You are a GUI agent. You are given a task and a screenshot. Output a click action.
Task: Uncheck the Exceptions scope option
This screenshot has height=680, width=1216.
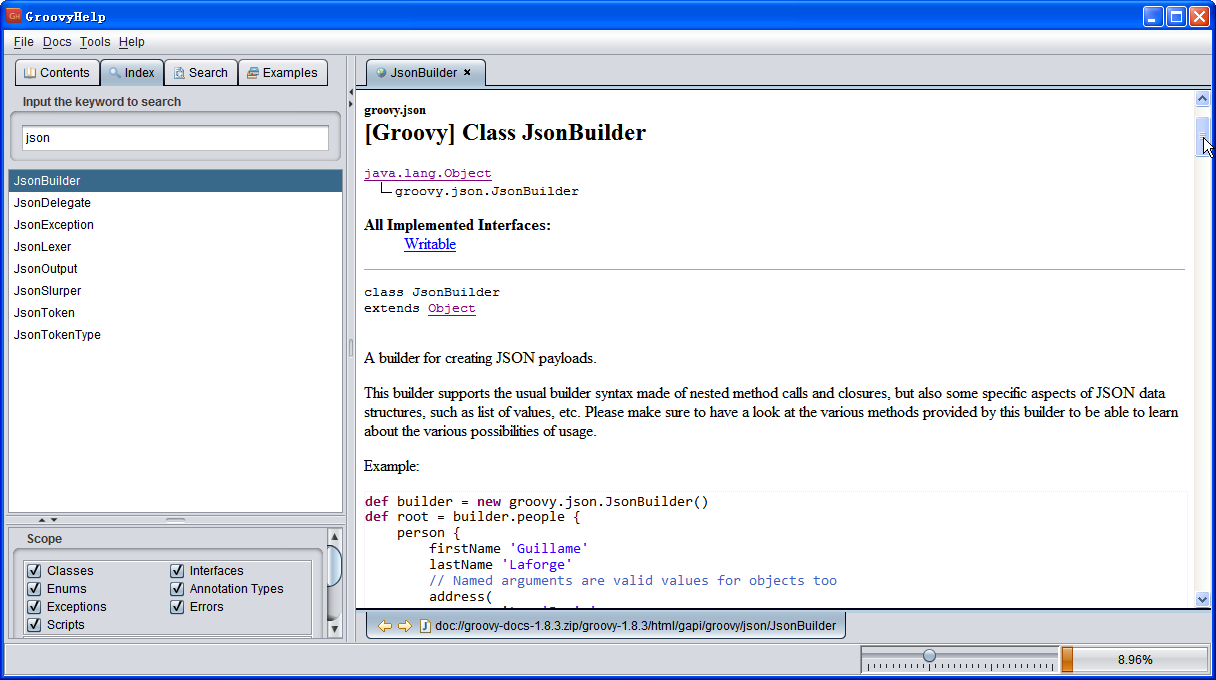click(x=34, y=607)
